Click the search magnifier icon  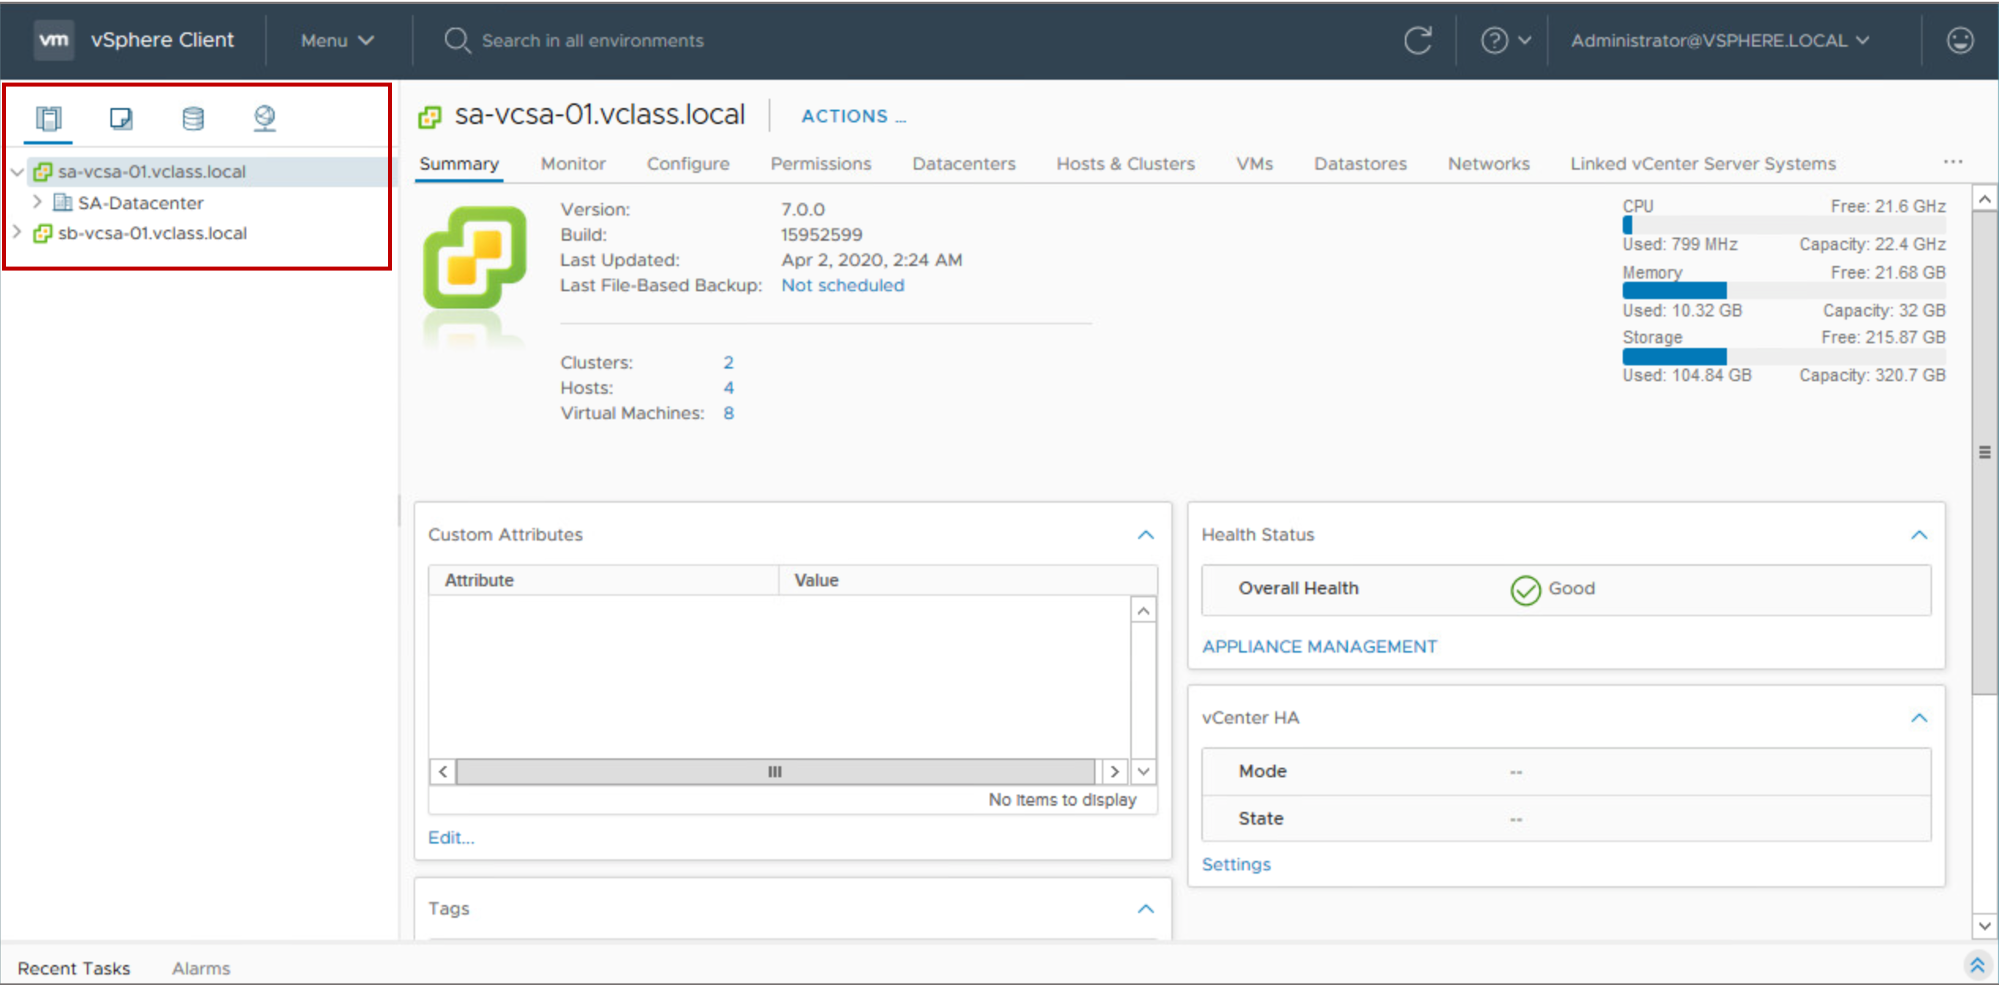(457, 40)
